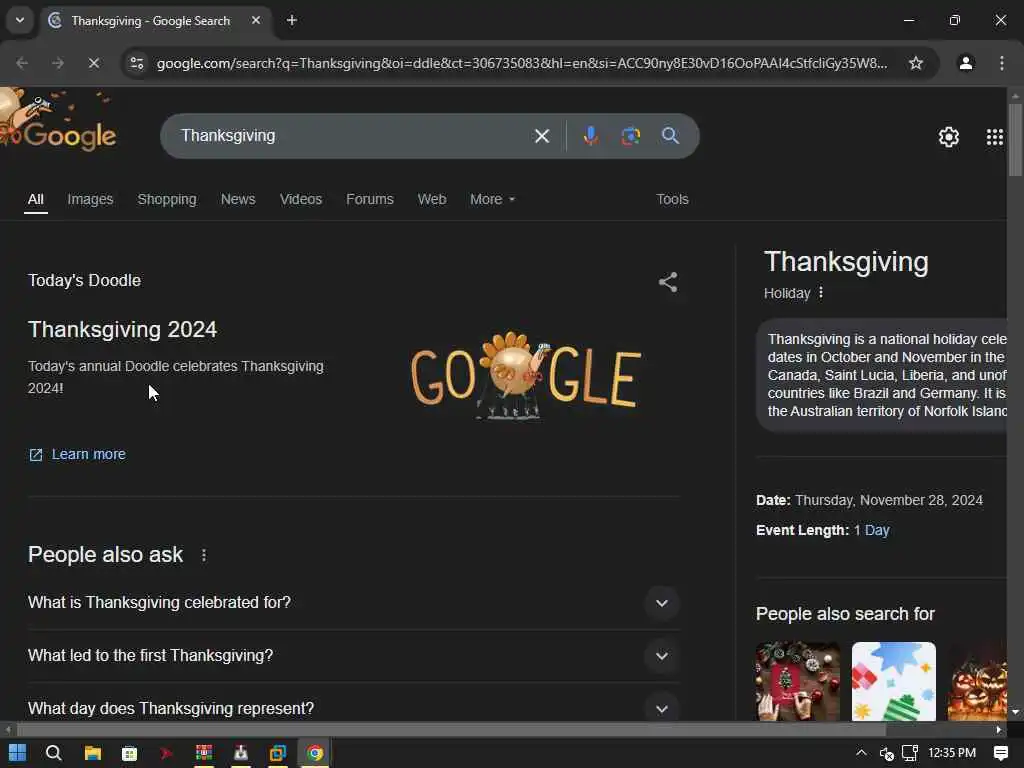Switch to the Web tab
The height and width of the screenshot is (768, 1024).
(432, 199)
